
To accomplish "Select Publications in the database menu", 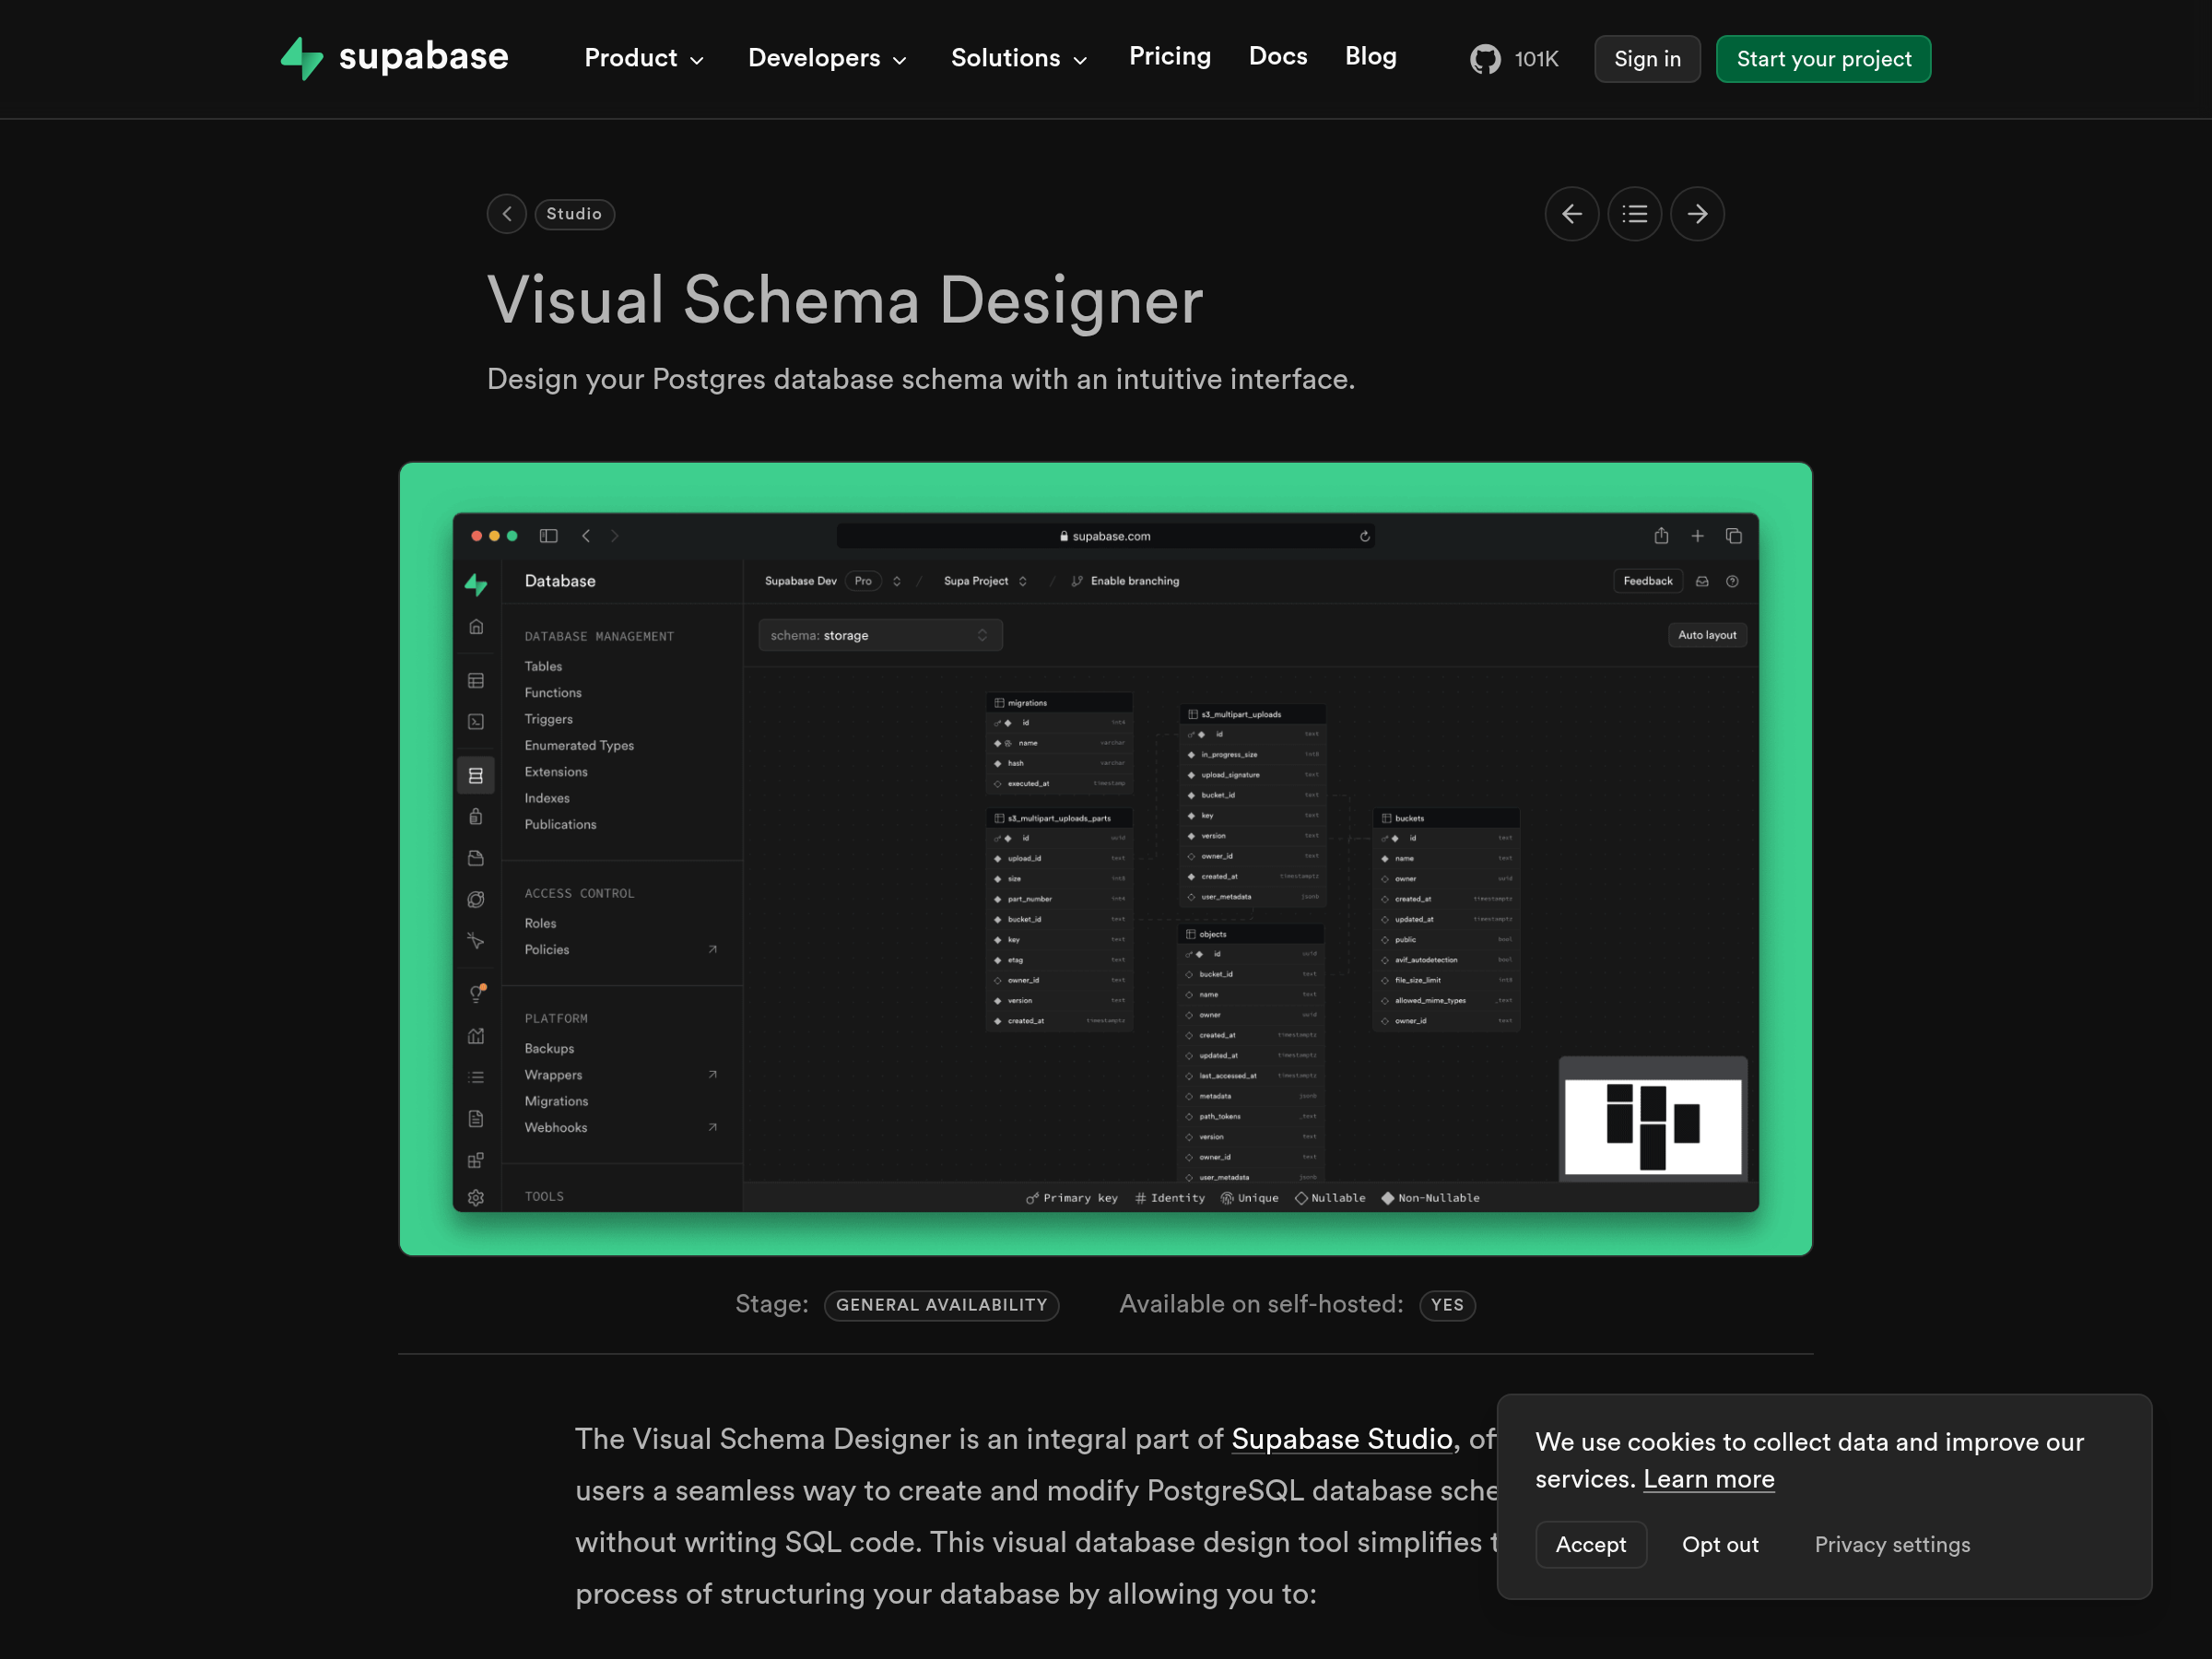I will point(560,824).
